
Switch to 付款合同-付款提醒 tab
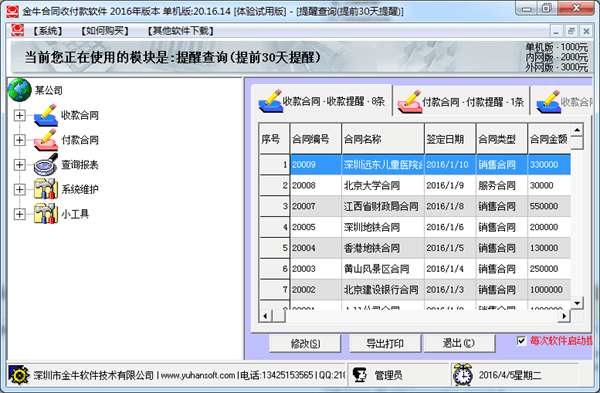(461, 102)
